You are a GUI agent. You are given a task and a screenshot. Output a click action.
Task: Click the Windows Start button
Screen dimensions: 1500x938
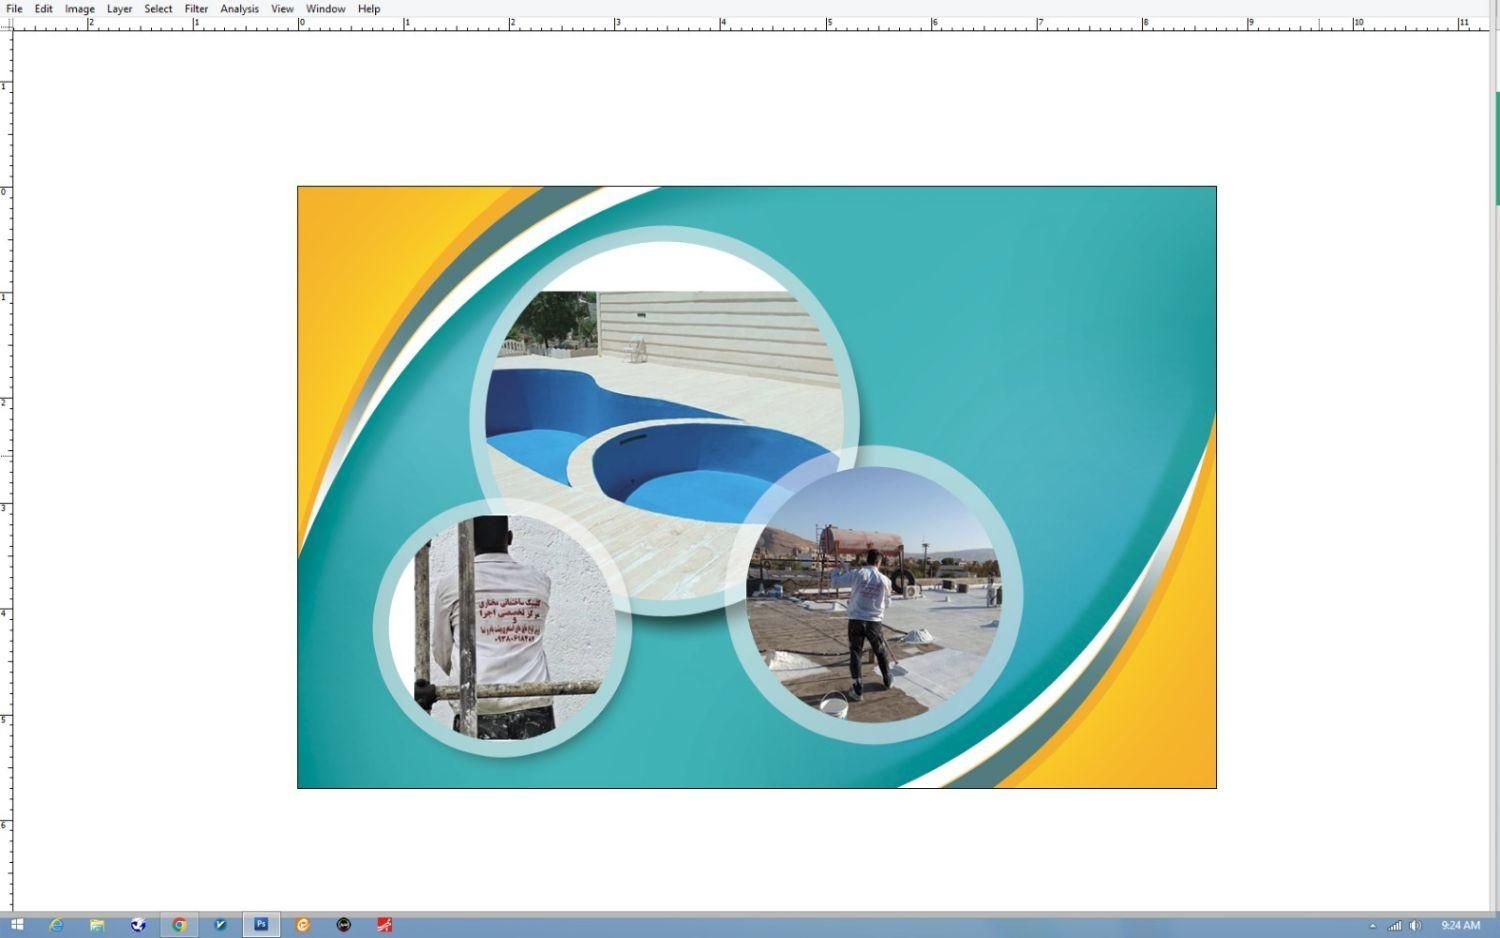point(16,925)
